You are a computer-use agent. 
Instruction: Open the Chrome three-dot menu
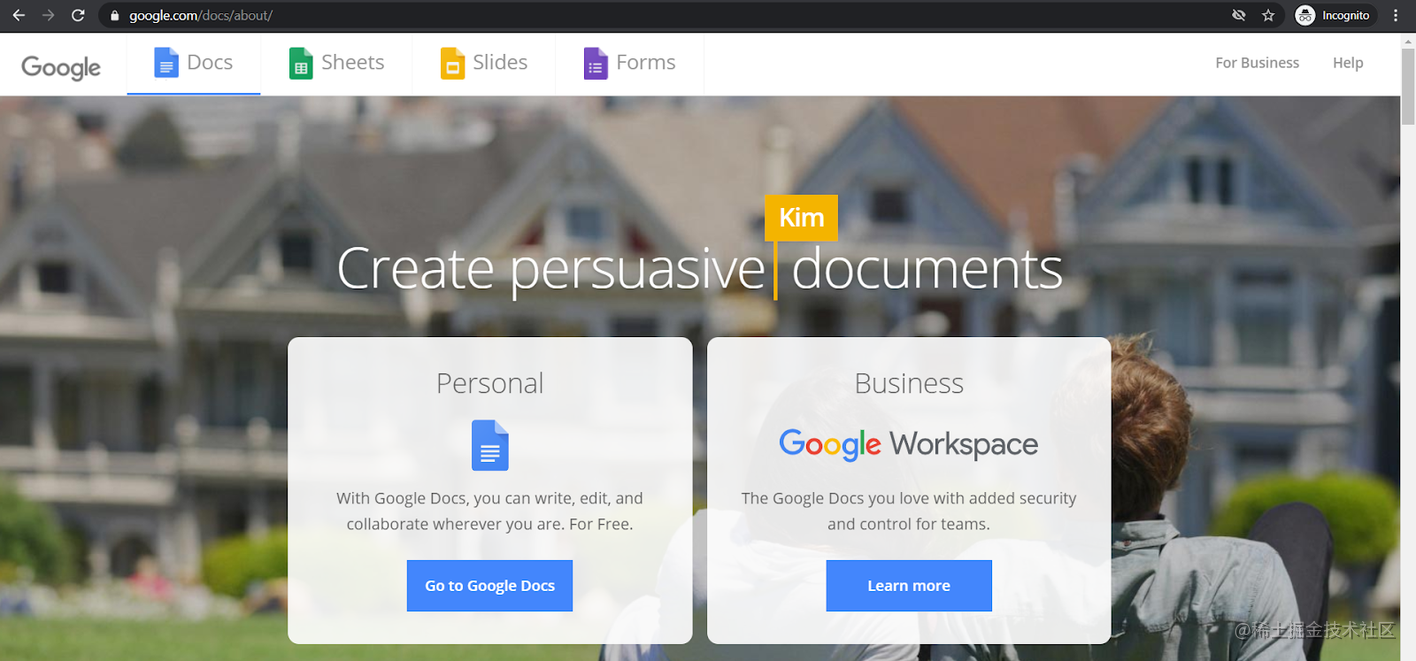point(1396,15)
